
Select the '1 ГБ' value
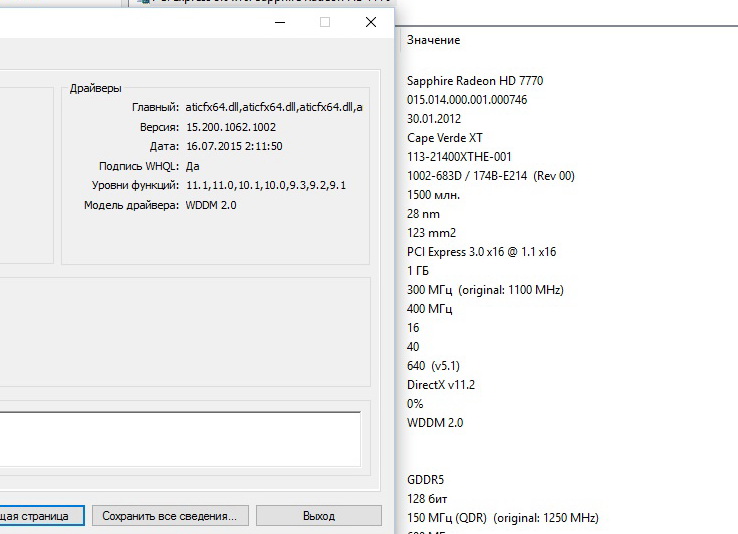(x=418, y=271)
